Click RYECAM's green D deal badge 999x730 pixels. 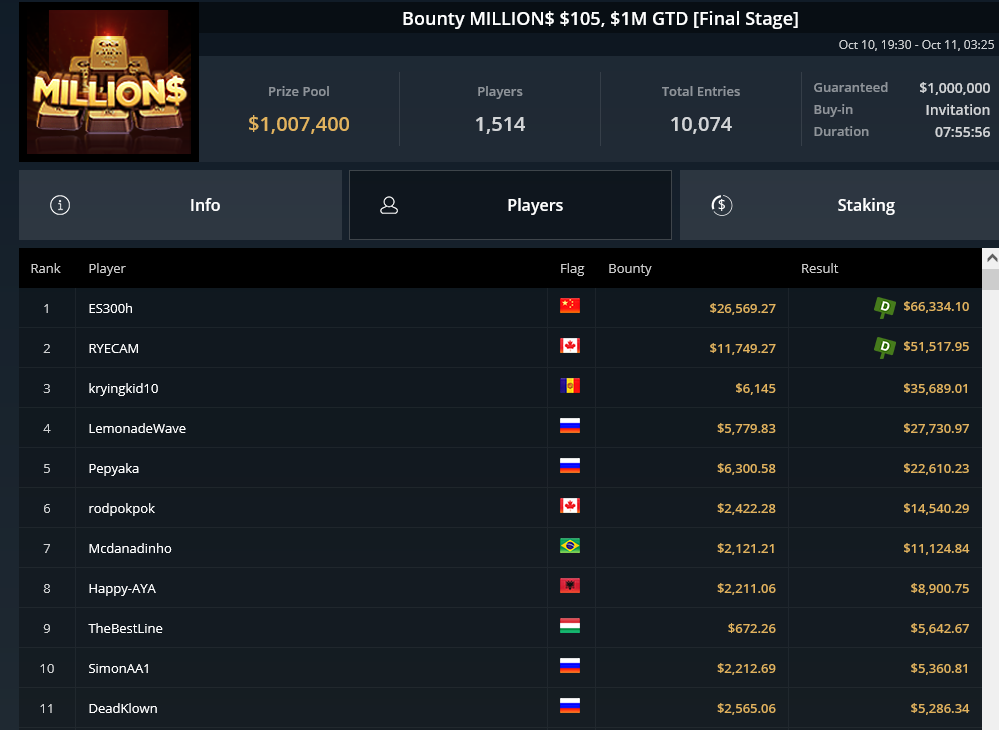point(884,348)
